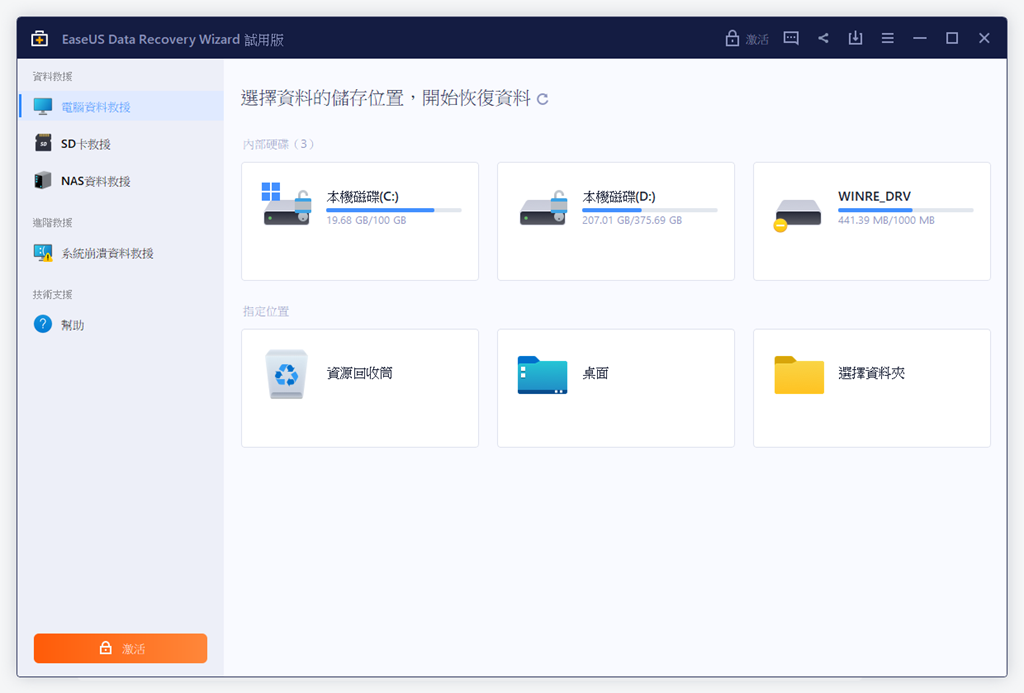Click the blue question mark help icon
This screenshot has height=693, width=1024.
point(42,324)
